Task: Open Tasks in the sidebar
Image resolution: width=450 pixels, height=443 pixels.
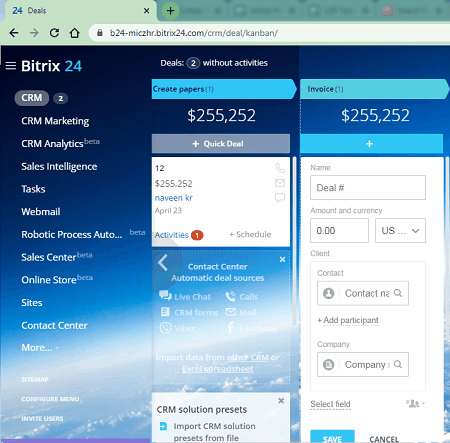Action: coord(33,189)
